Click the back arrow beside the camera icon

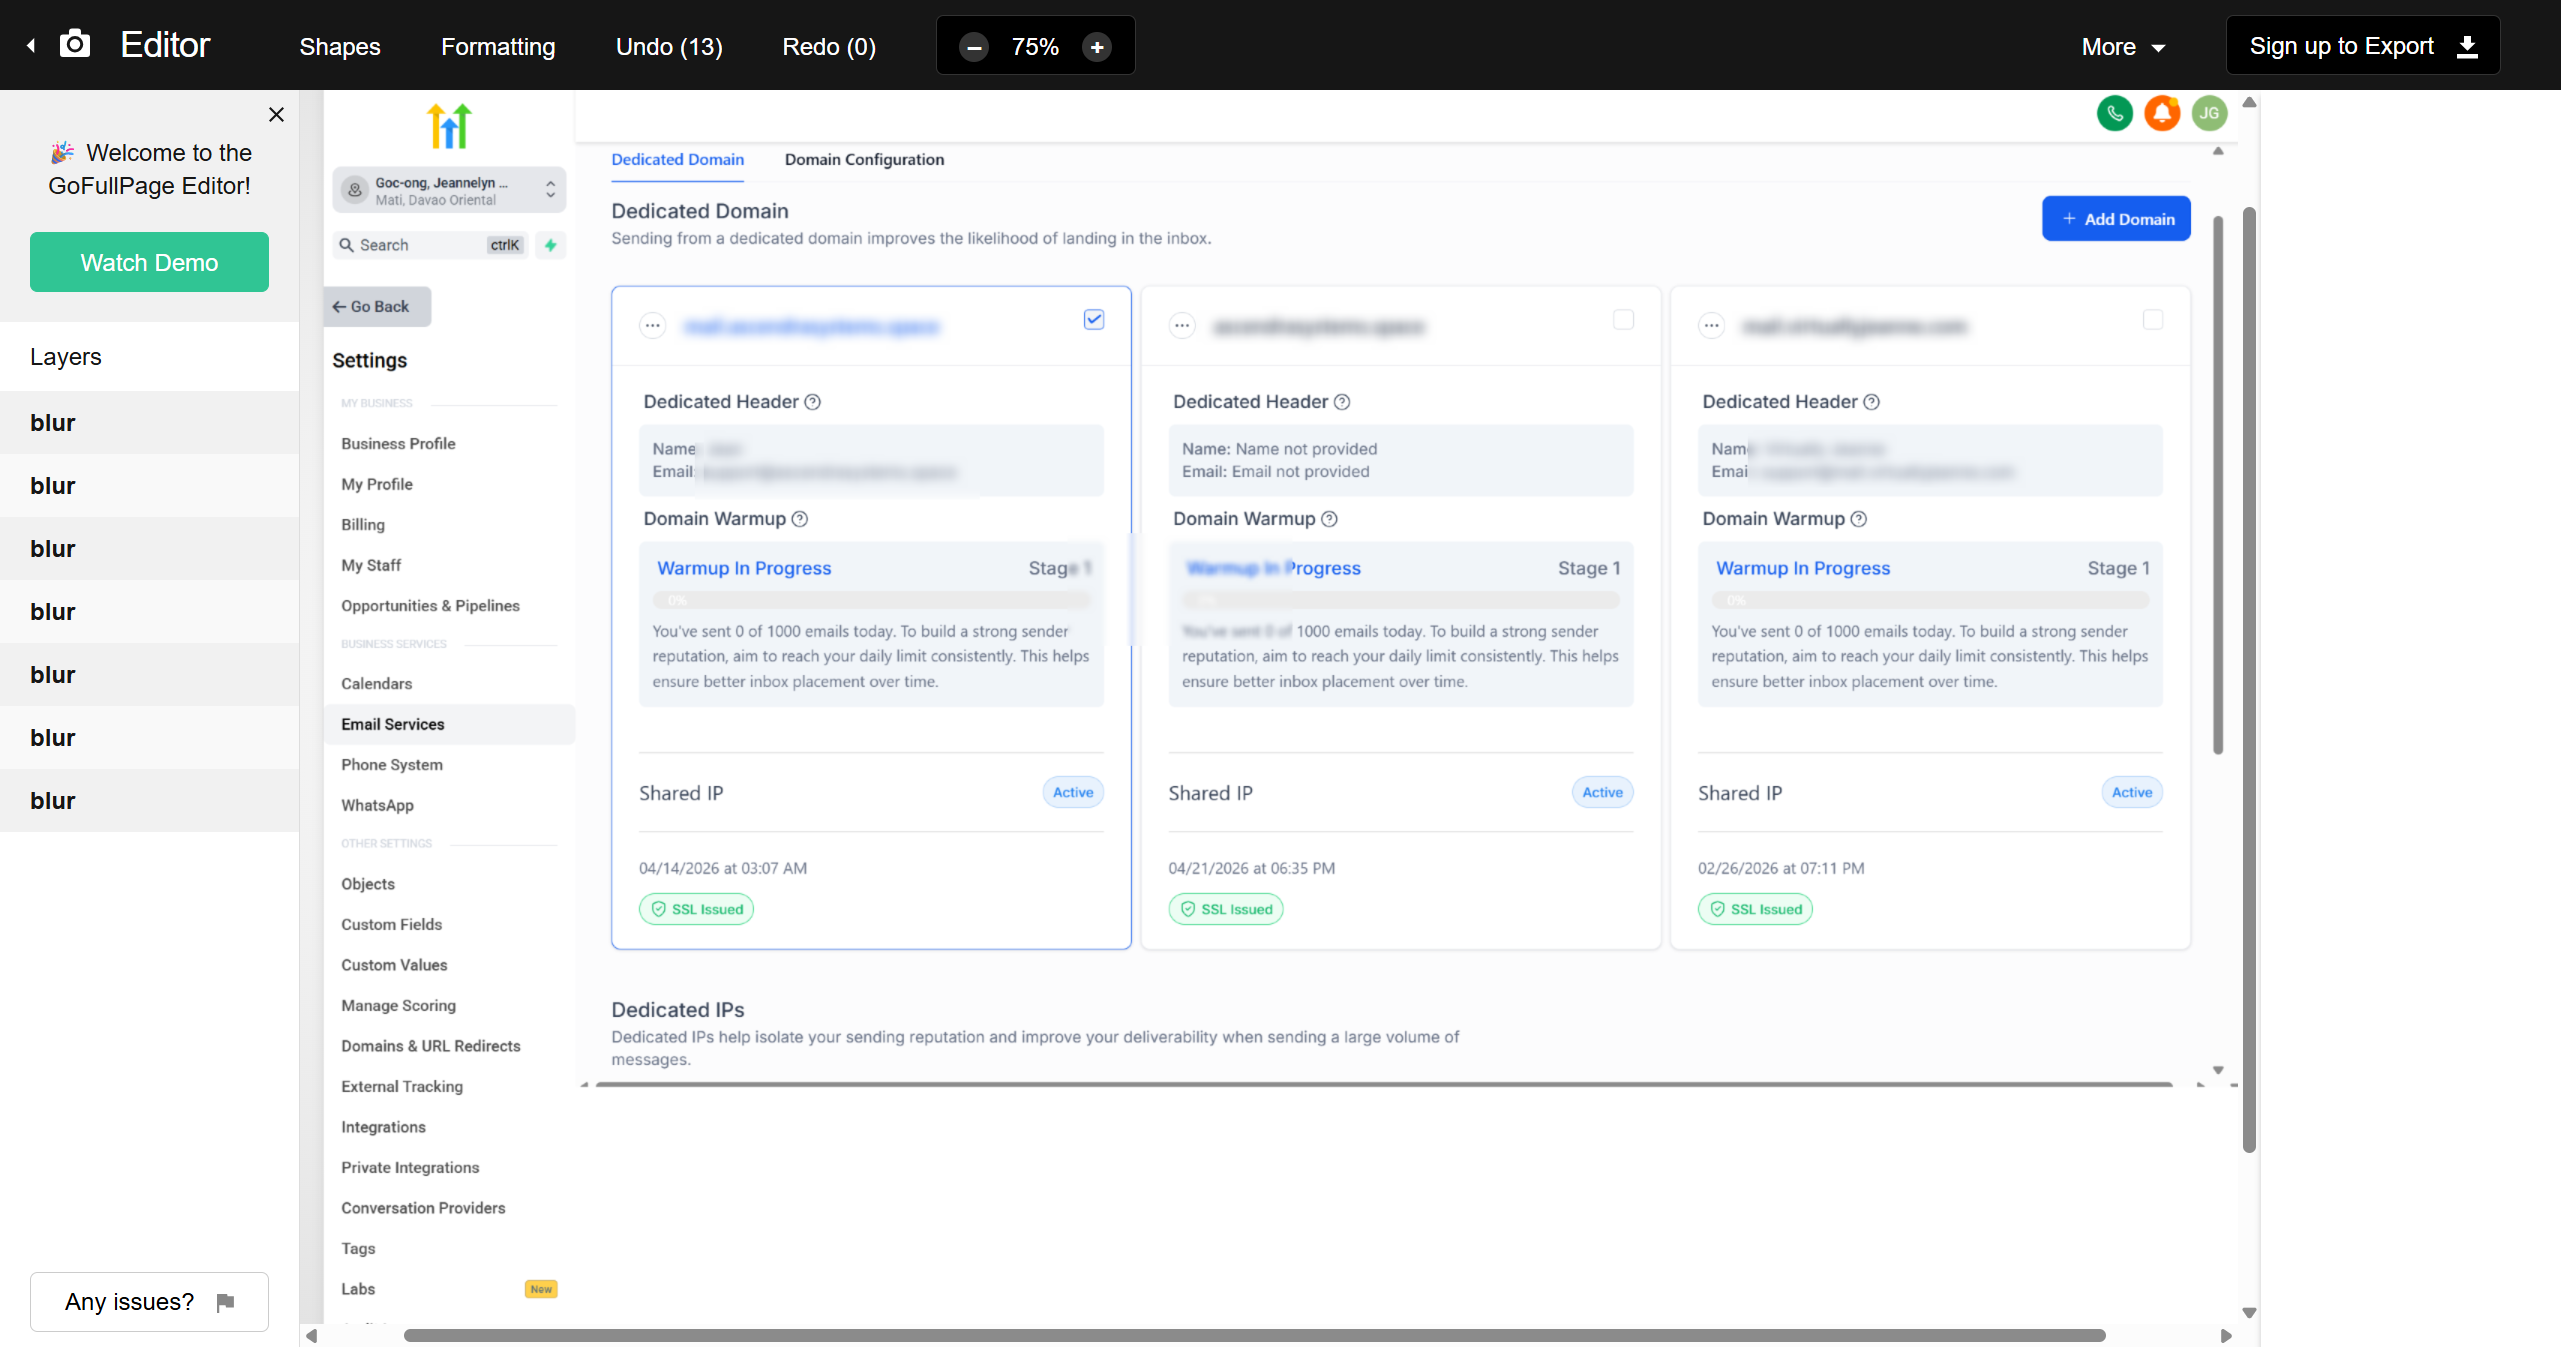(x=31, y=46)
